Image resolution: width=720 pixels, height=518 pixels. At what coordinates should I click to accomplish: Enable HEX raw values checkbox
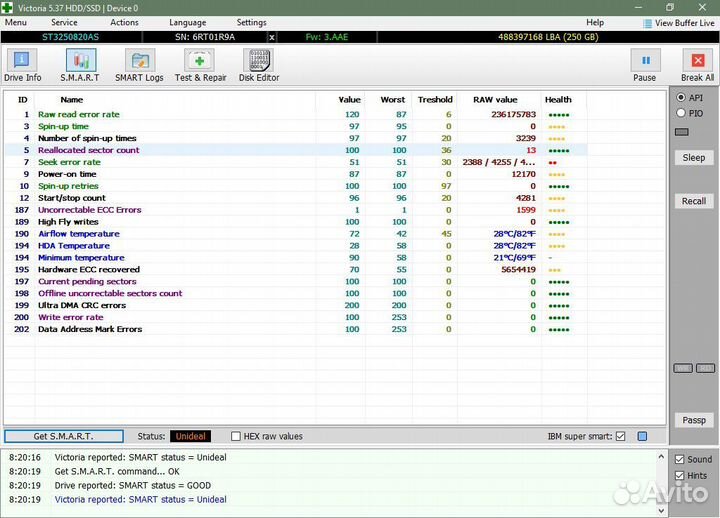[236, 436]
